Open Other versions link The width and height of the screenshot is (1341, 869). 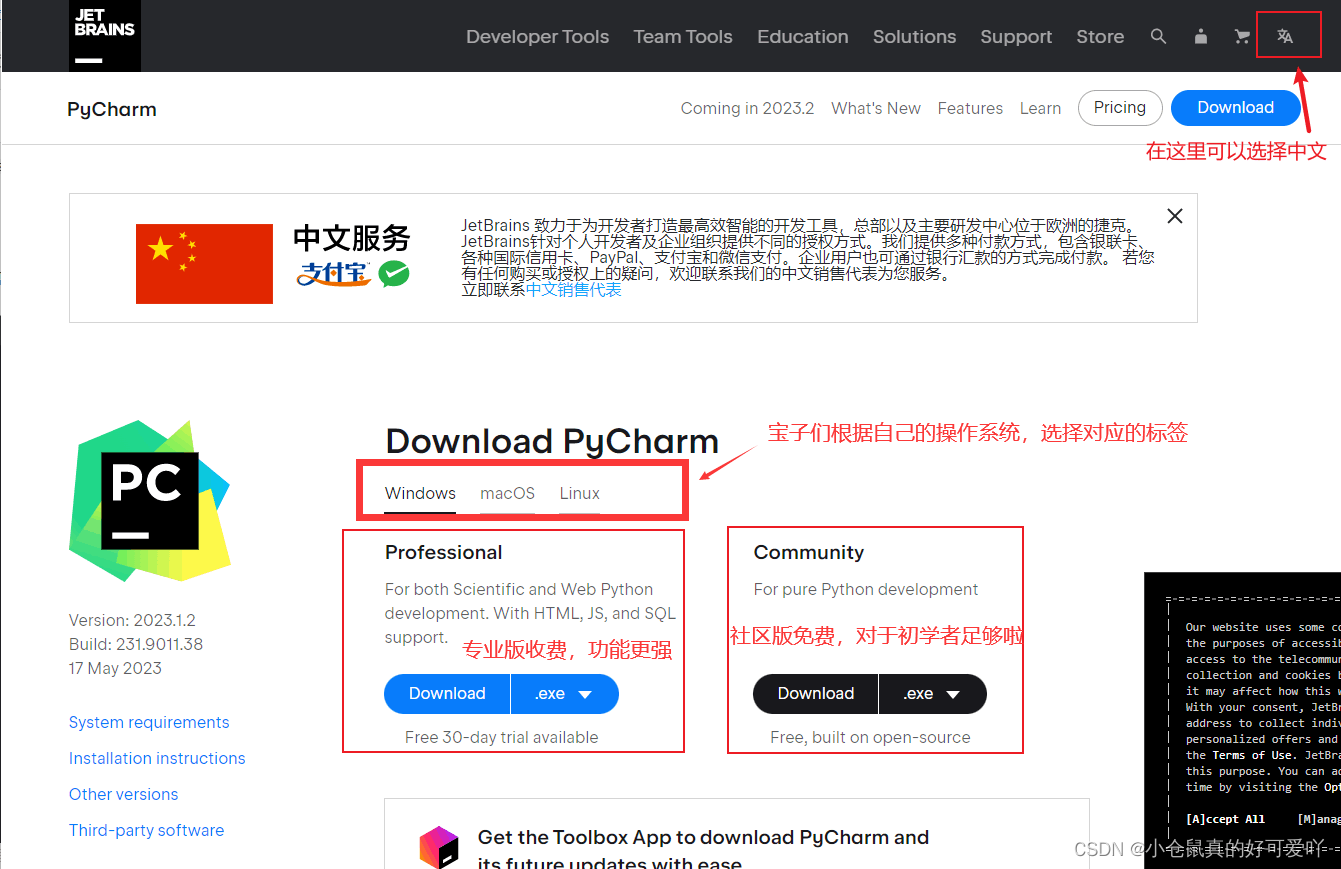click(123, 794)
